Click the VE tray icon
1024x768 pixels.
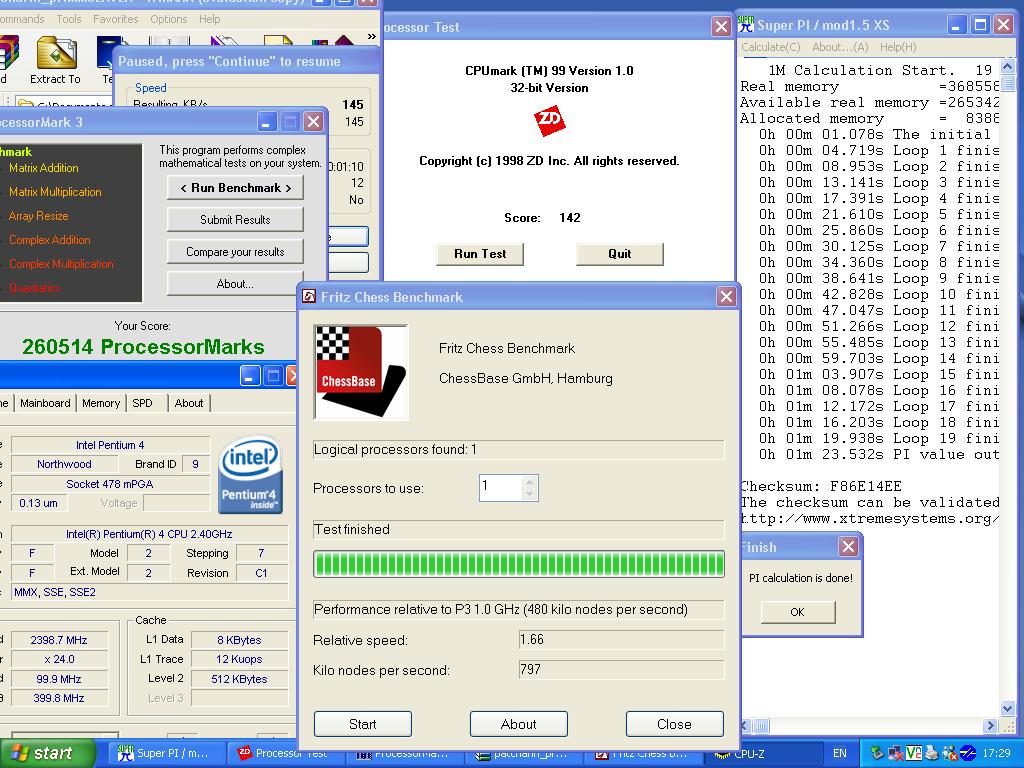(914, 754)
